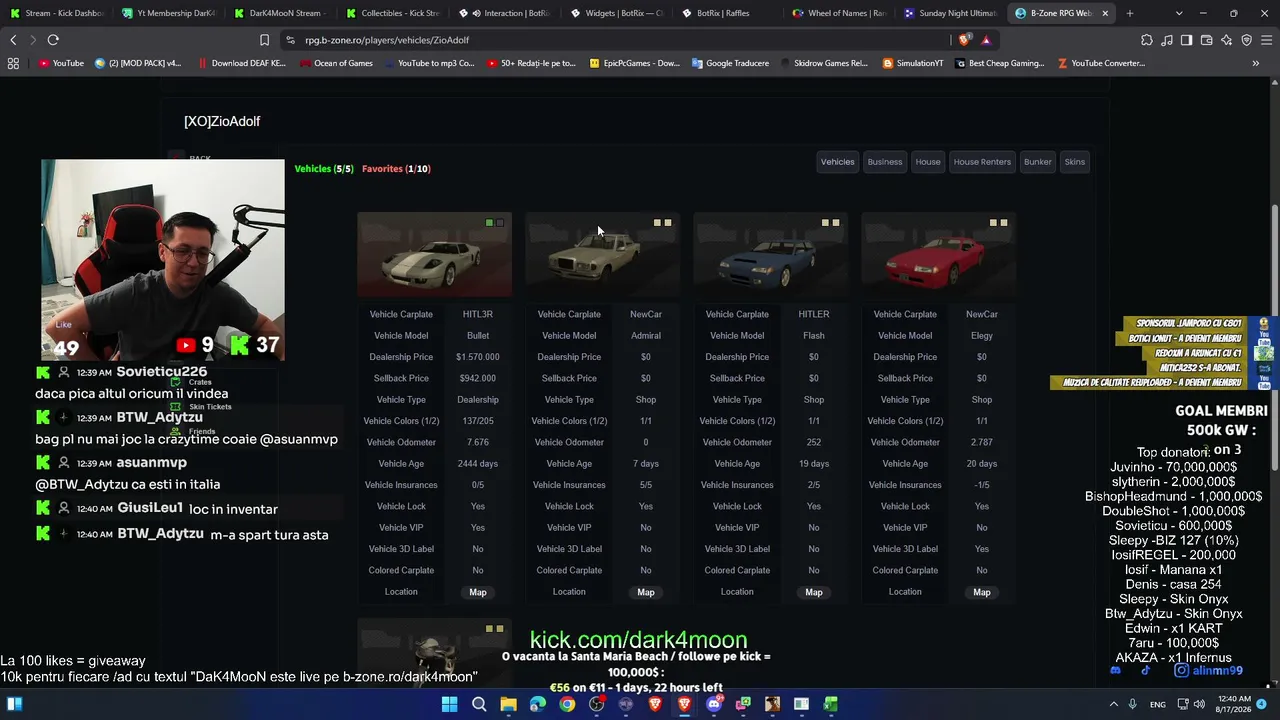Open the Bunker section
This screenshot has width=1280, height=720.
point(1038,162)
